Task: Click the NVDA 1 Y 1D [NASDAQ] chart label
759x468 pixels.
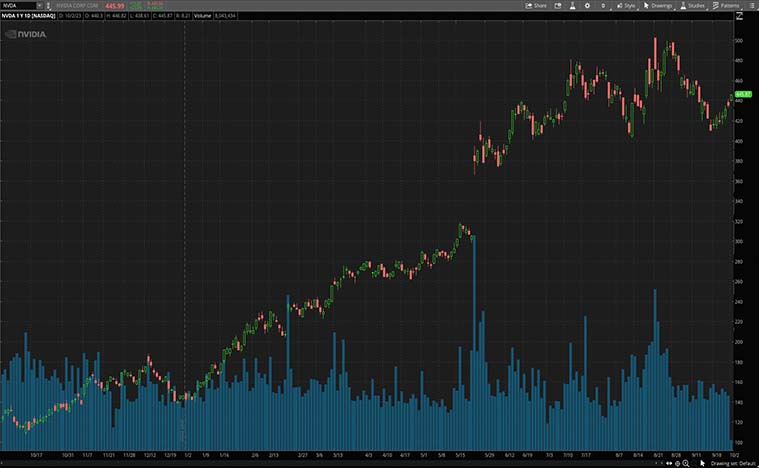Action: pos(28,16)
